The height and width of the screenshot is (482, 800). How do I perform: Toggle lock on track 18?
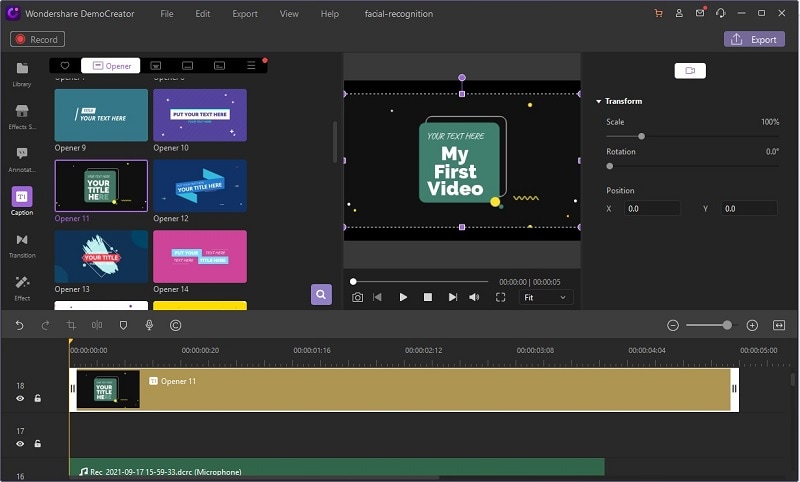click(x=38, y=398)
